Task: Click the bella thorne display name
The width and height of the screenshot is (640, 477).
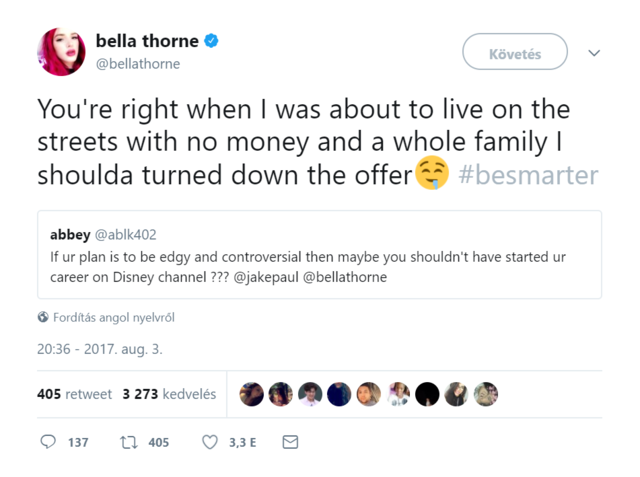Action: tap(146, 41)
